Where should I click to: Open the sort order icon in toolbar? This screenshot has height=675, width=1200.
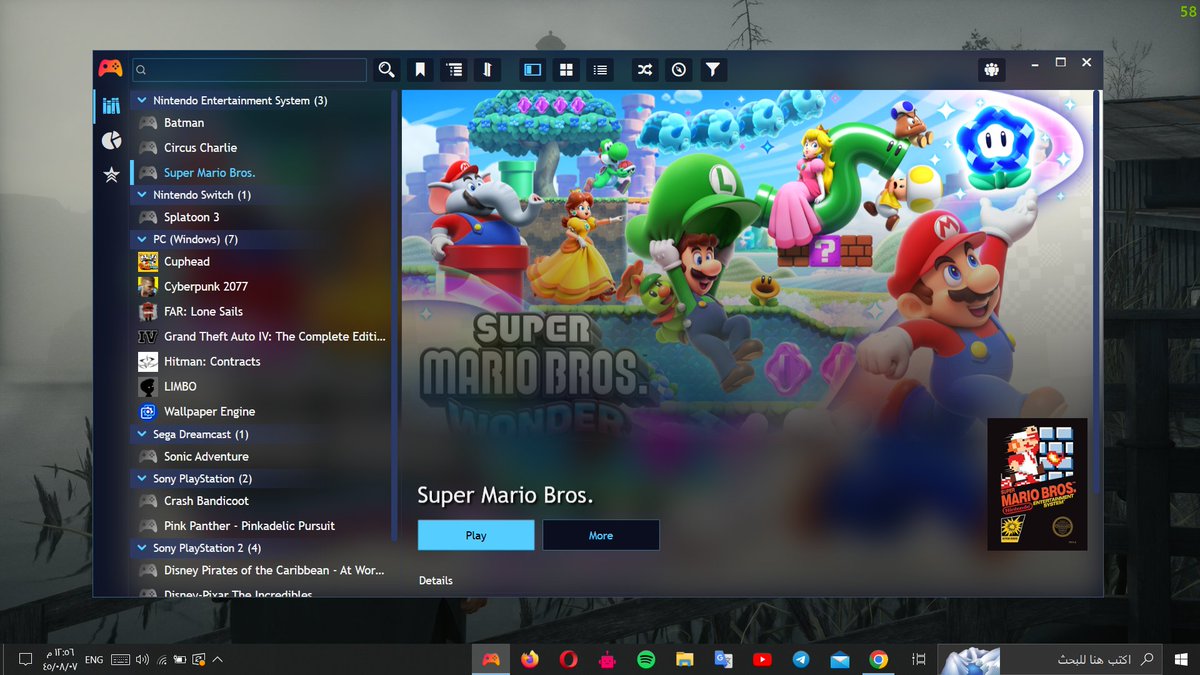[488, 70]
